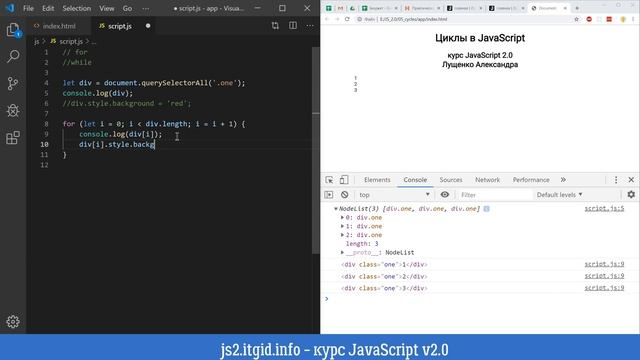Open console settings gear
Viewport: 640px width, 360px height.
(x=631, y=195)
